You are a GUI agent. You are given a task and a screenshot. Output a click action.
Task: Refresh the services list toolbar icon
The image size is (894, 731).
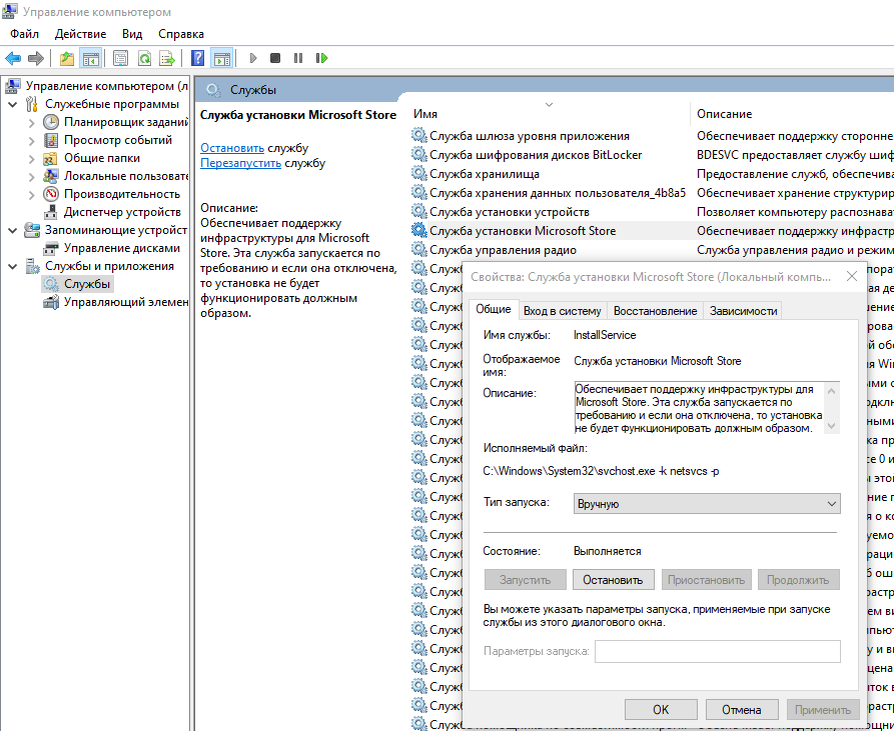[144, 58]
